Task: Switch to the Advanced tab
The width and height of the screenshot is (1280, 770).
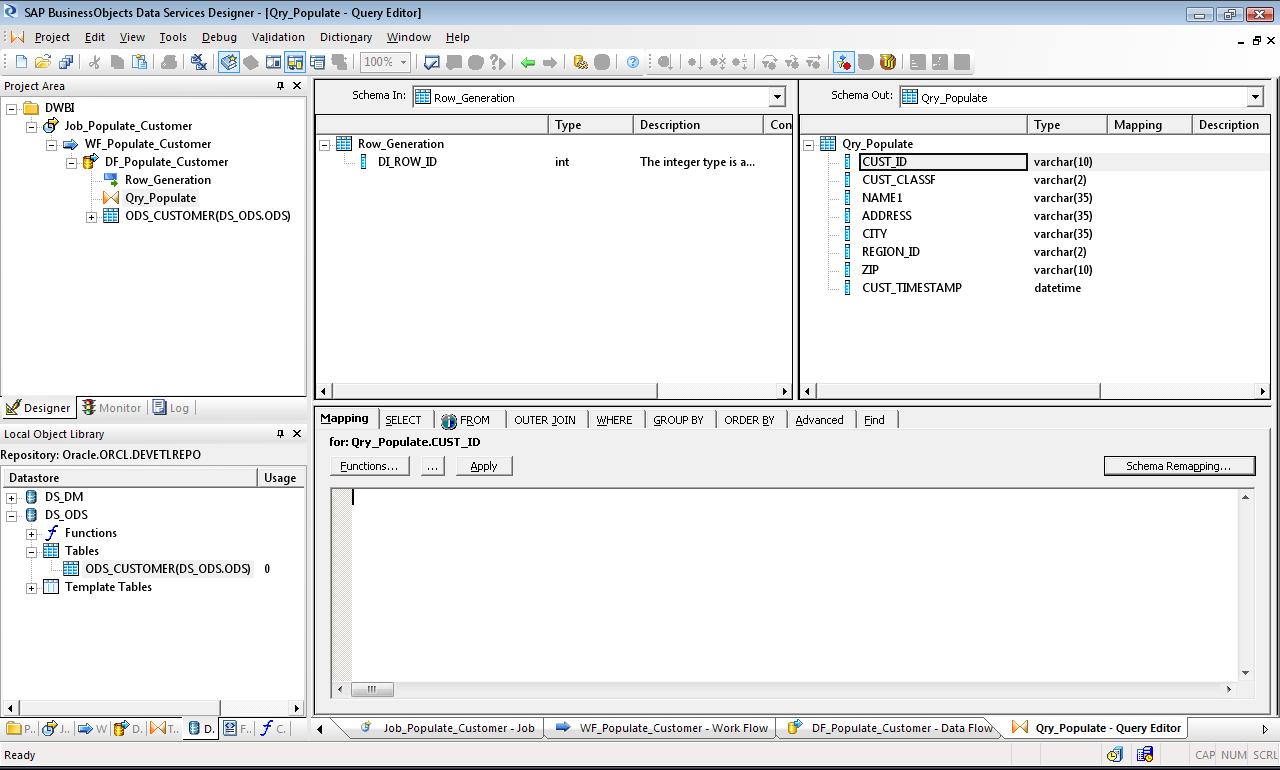Action: coord(819,420)
